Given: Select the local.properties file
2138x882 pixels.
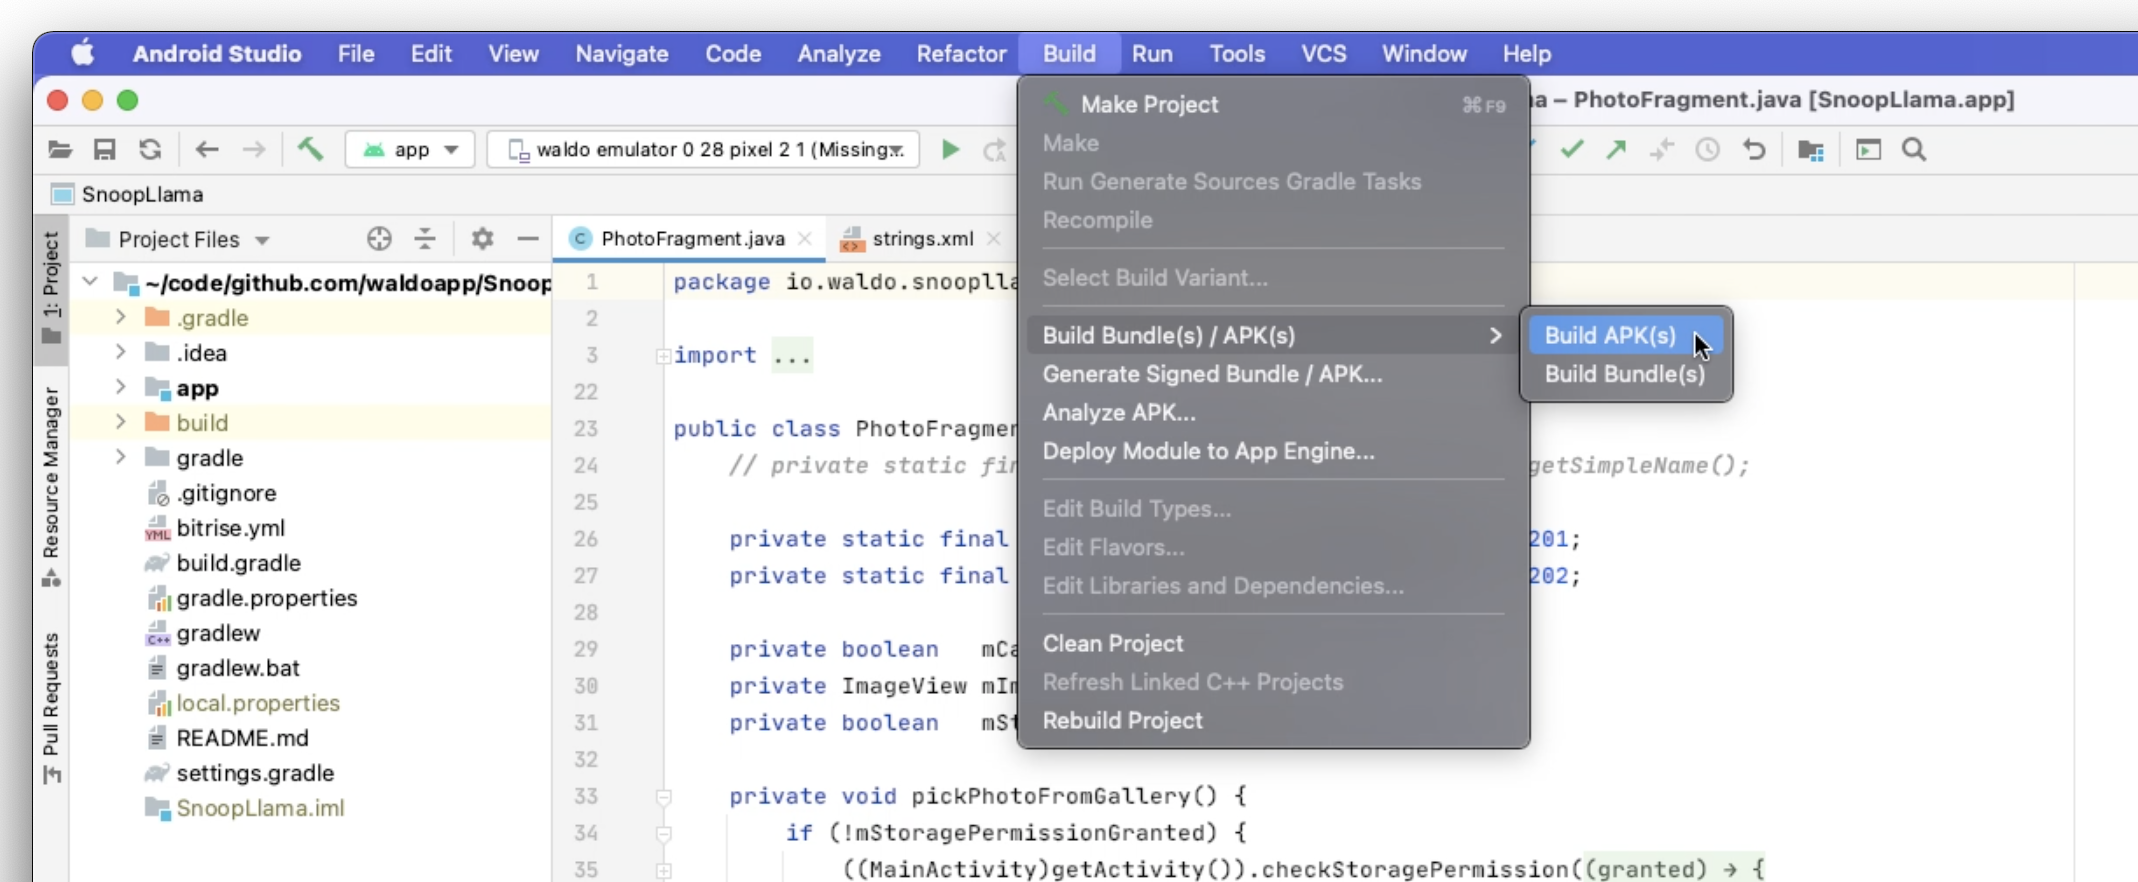Looking at the screenshot, I should [258, 702].
